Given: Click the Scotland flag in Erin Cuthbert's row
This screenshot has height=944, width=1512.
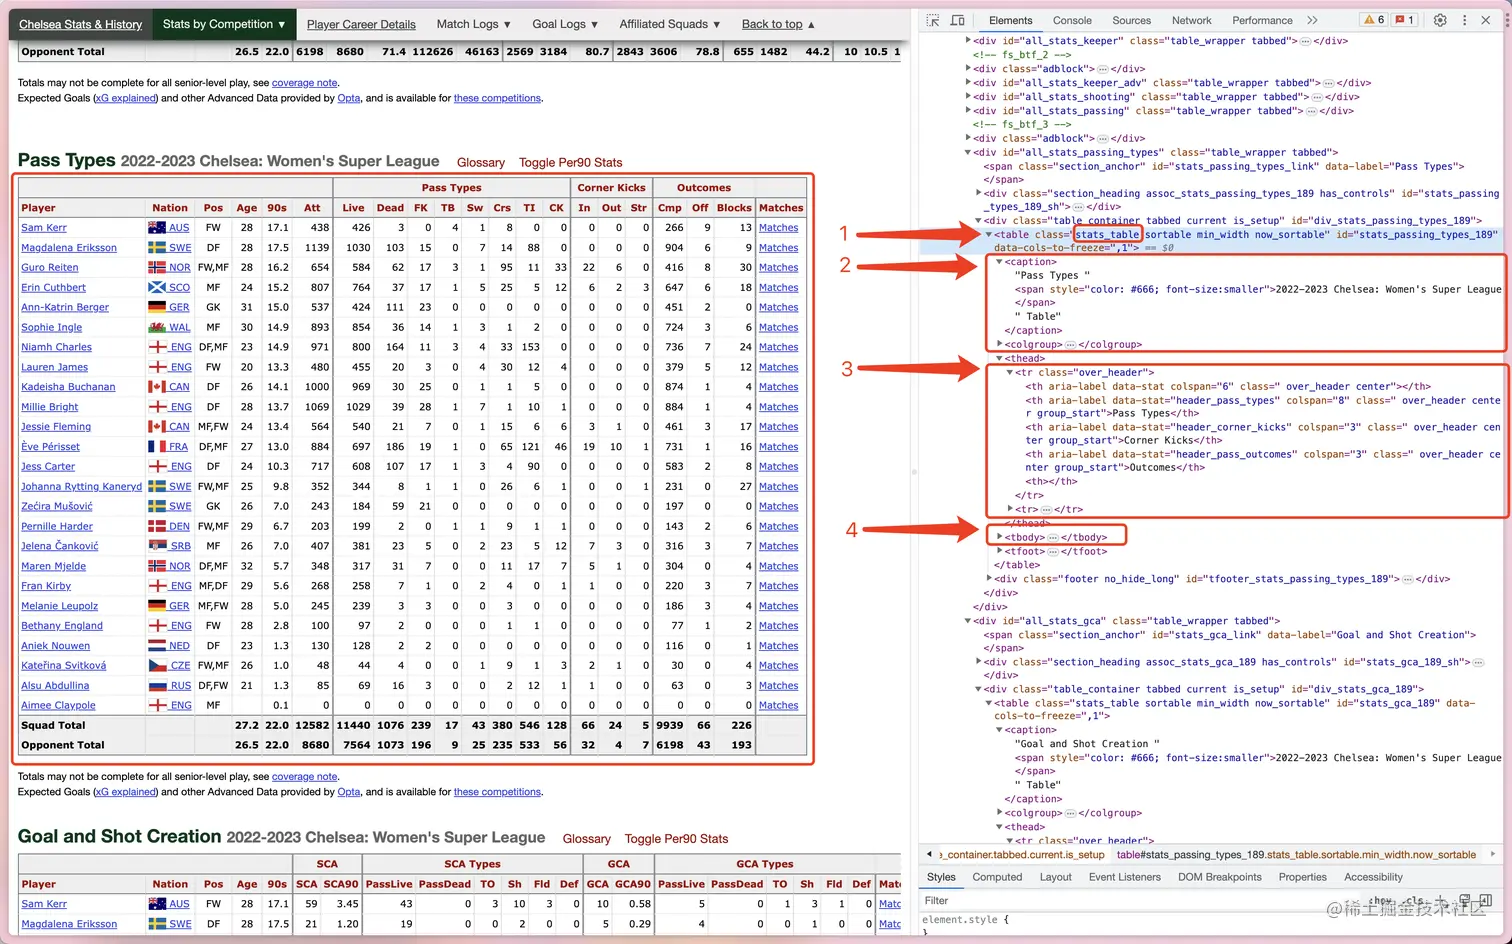Looking at the screenshot, I should pyautogui.click(x=157, y=288).
